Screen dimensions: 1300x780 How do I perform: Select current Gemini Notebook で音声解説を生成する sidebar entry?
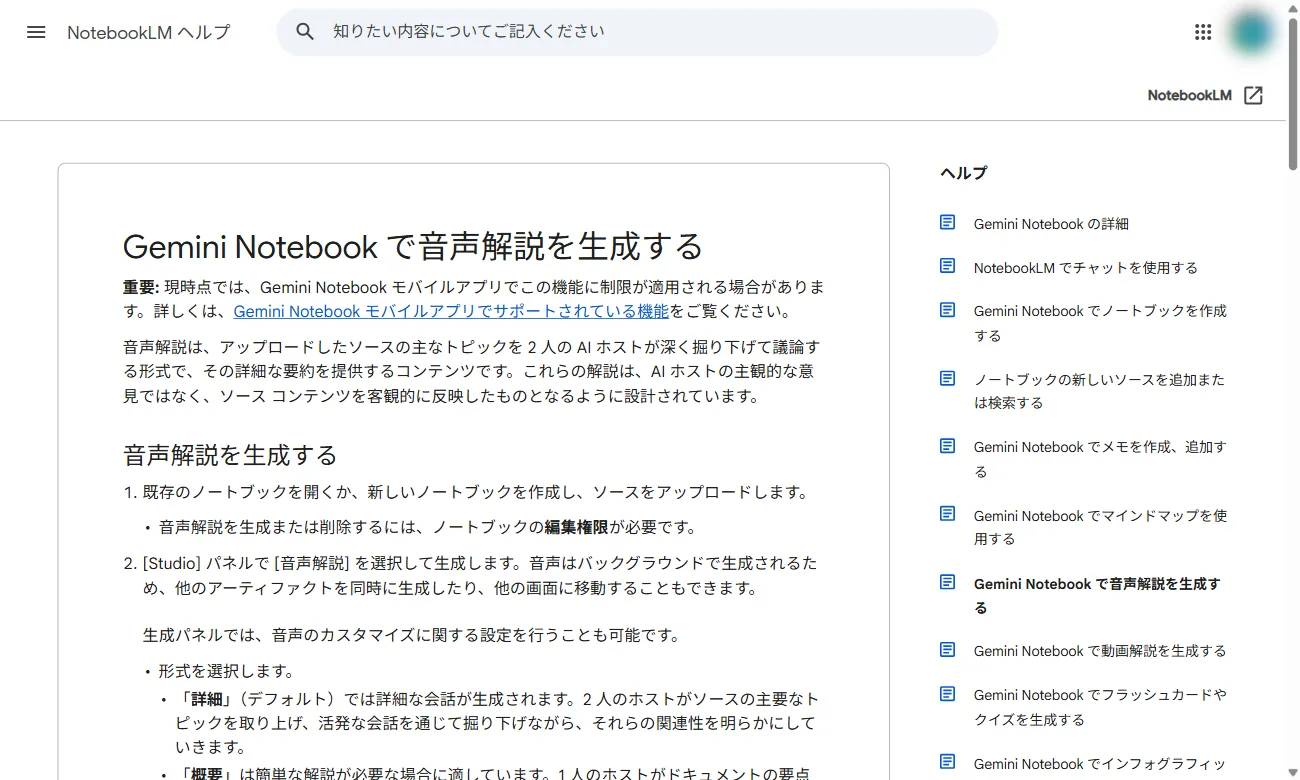click(1097, 595)
